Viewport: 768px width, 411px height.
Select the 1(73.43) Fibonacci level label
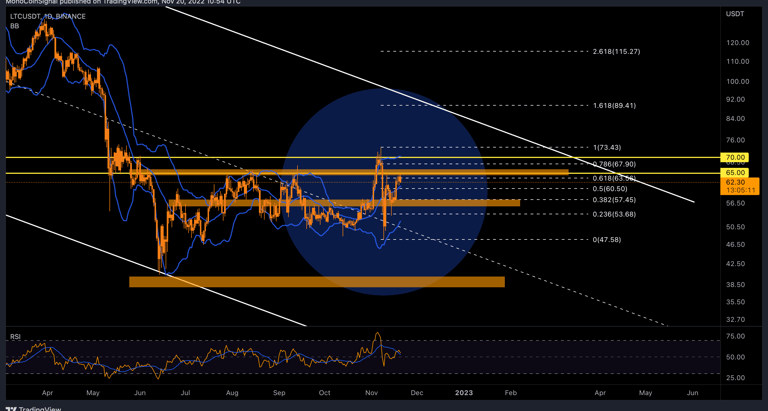[607, 147]
